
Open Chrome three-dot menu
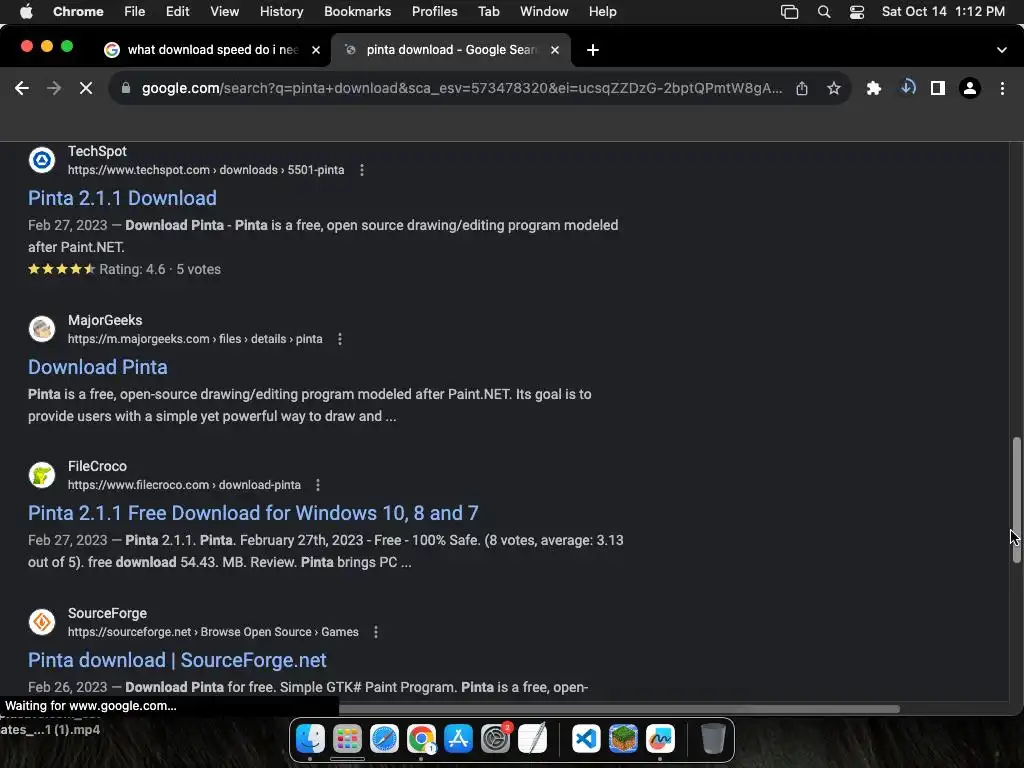(x=1002, y=88)
